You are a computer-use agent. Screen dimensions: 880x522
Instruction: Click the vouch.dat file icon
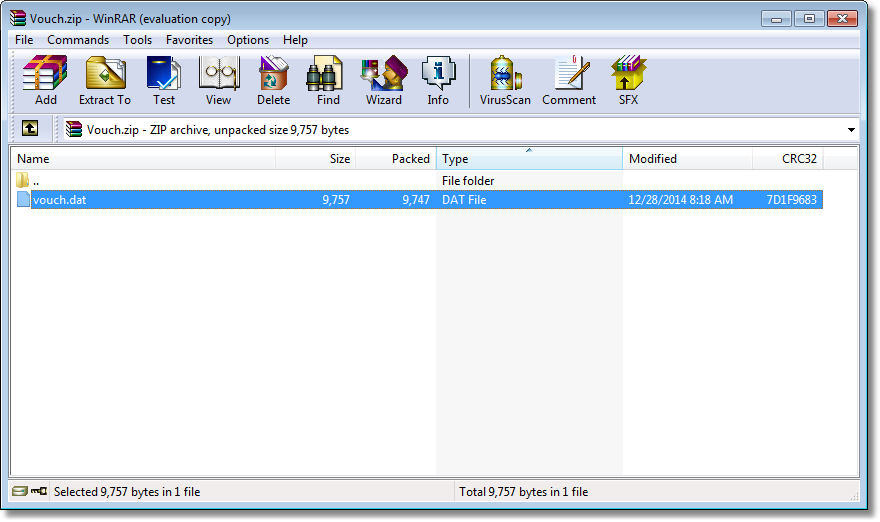(23, 199)
